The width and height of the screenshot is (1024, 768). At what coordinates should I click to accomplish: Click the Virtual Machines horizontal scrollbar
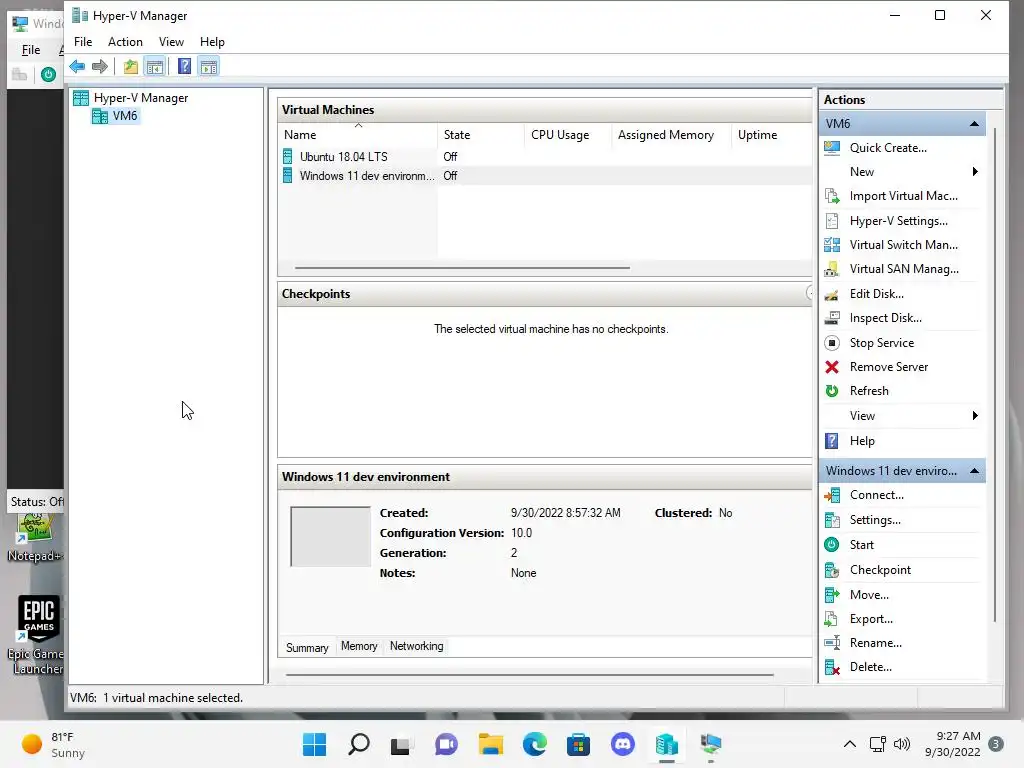462,268
